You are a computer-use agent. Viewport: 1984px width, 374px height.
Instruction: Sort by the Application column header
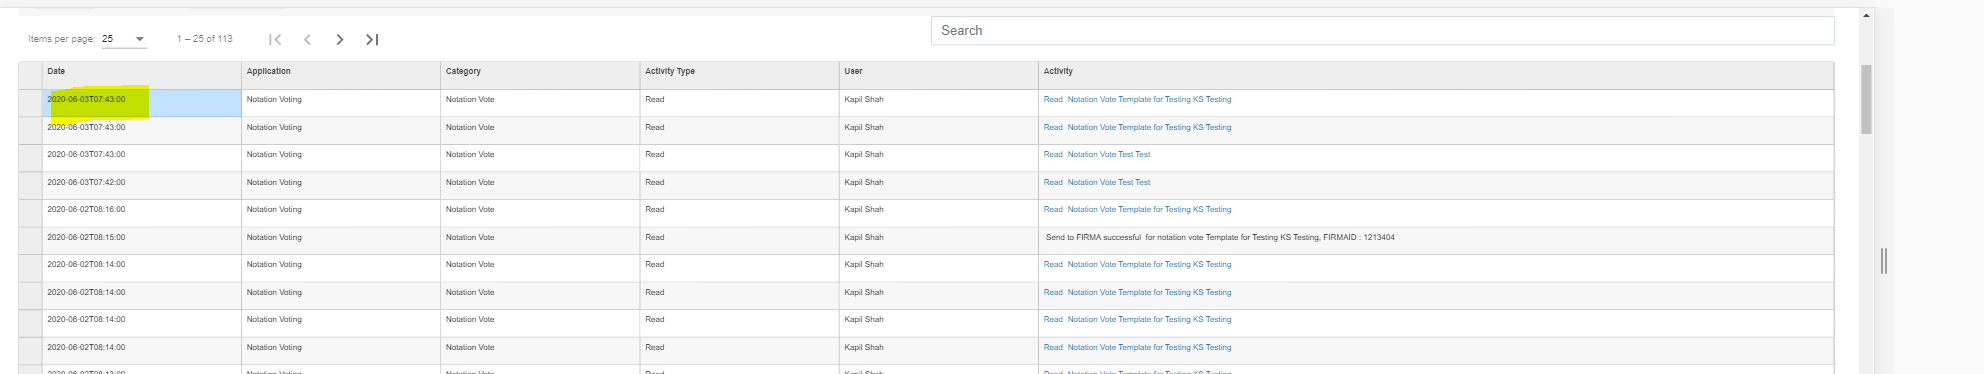[269, 71]
